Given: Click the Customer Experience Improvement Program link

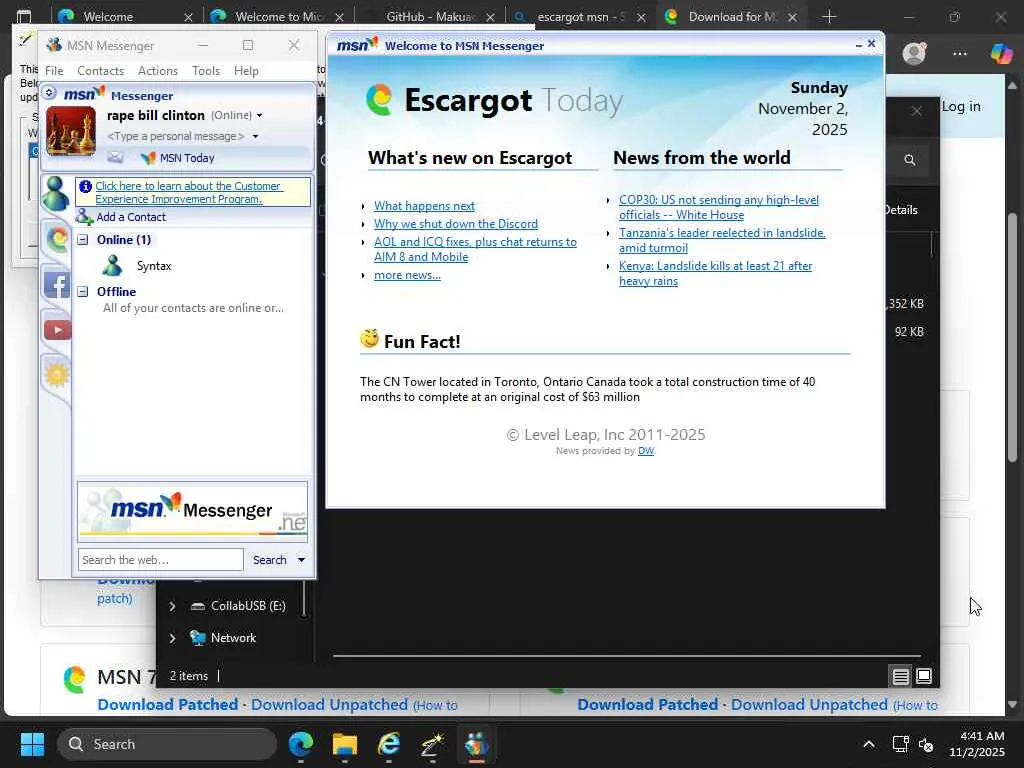Looking at the screenshot, I should click(188, 193).
